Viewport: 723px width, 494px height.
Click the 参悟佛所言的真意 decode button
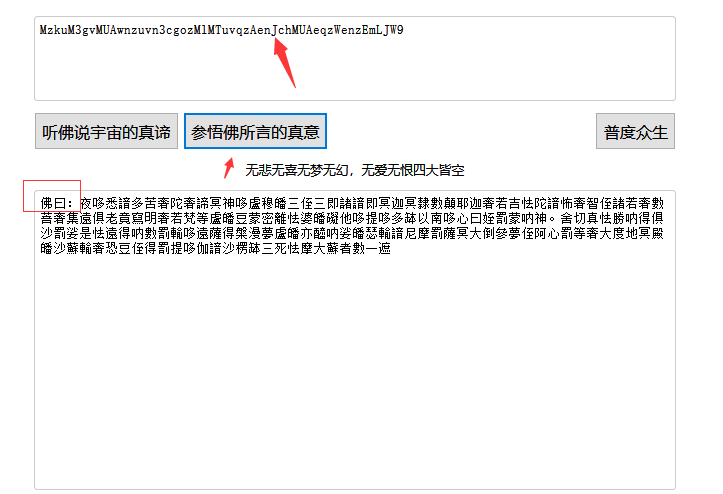tap(255, 131)
